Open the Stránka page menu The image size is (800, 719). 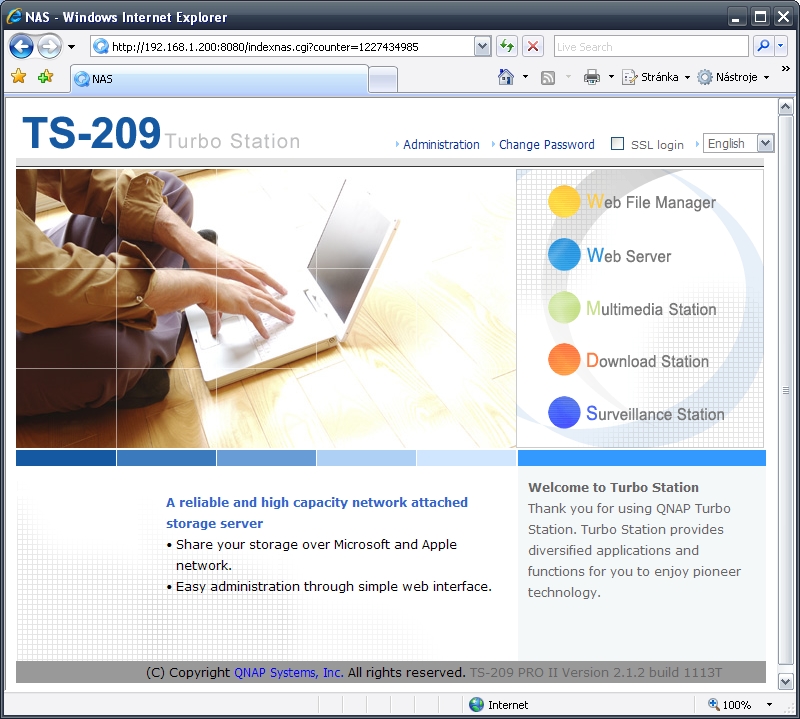656,77
